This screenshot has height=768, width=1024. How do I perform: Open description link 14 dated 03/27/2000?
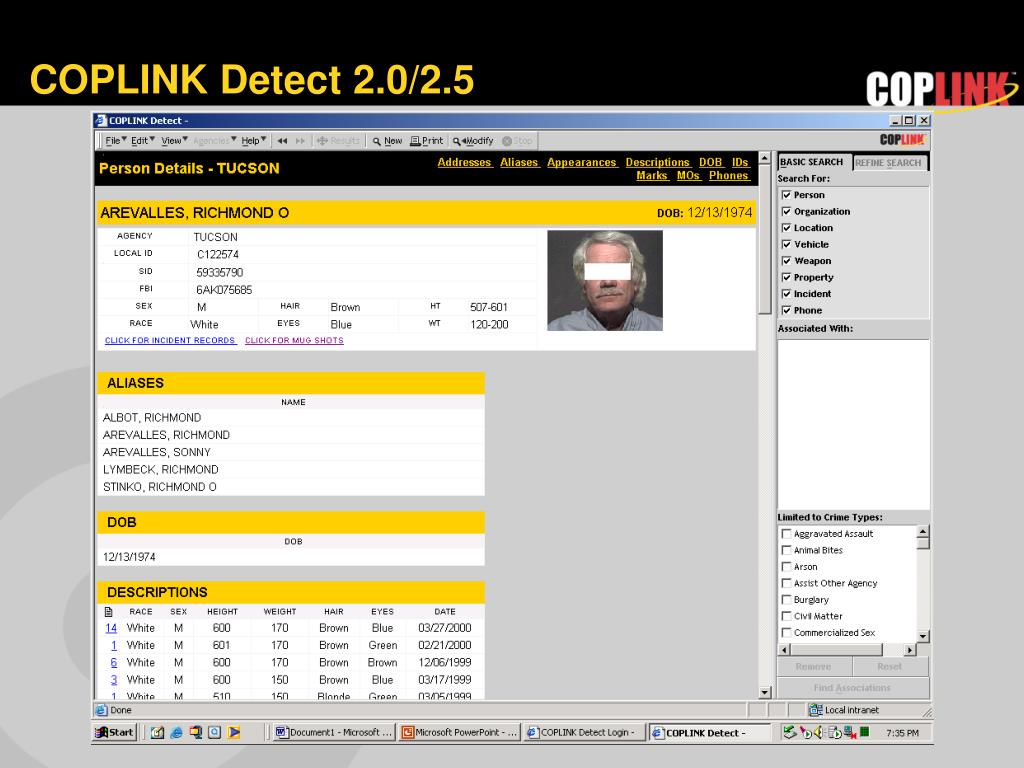[x=111, y=628]
